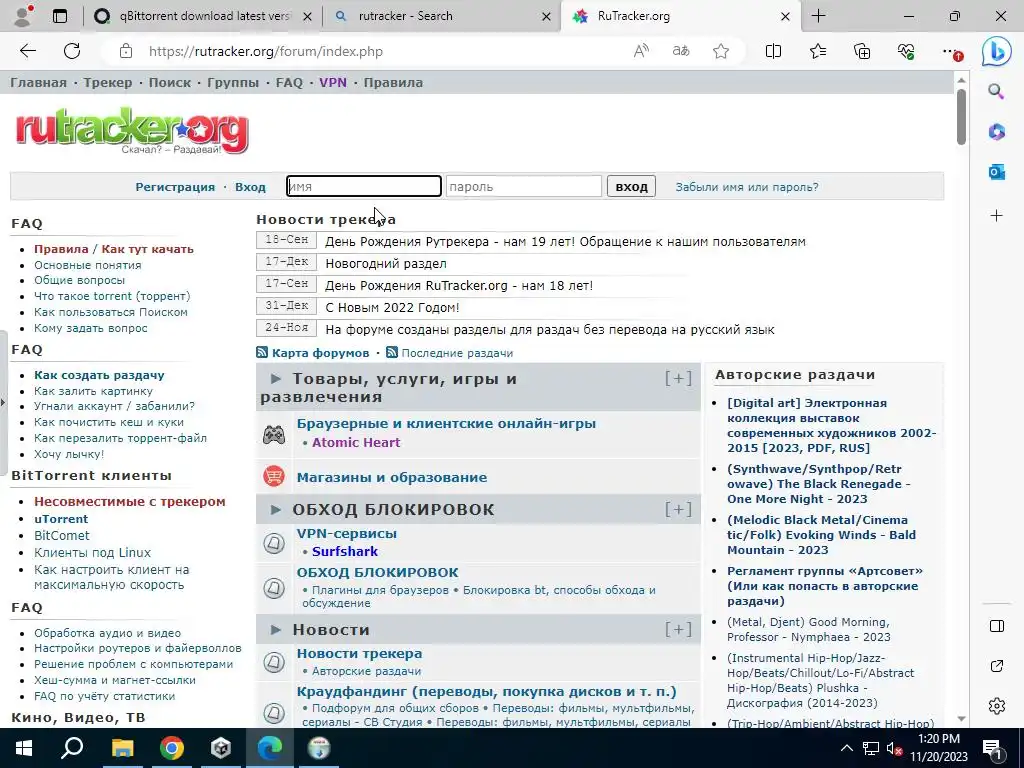Screen dimensions: 1024x768
Task: Click the sidebar panel layout icon
Action: pyautogui.click(x=997, y=626)
